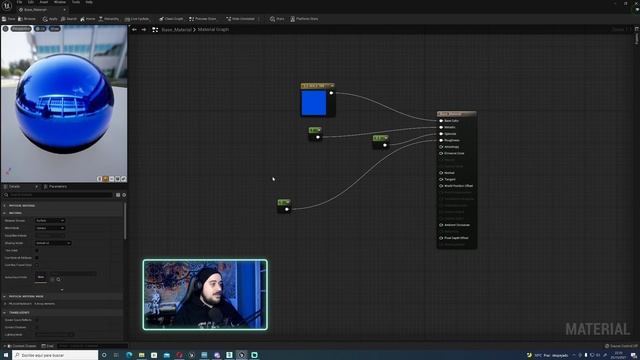Open the Window menu

pyautogui.click(x=60, y=2)
